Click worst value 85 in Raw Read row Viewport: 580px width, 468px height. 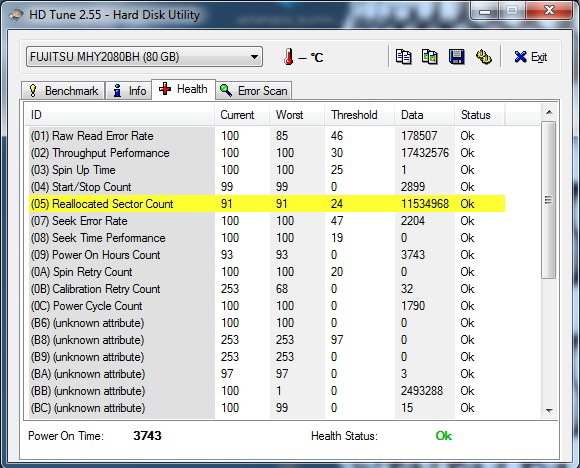[282, 136]
